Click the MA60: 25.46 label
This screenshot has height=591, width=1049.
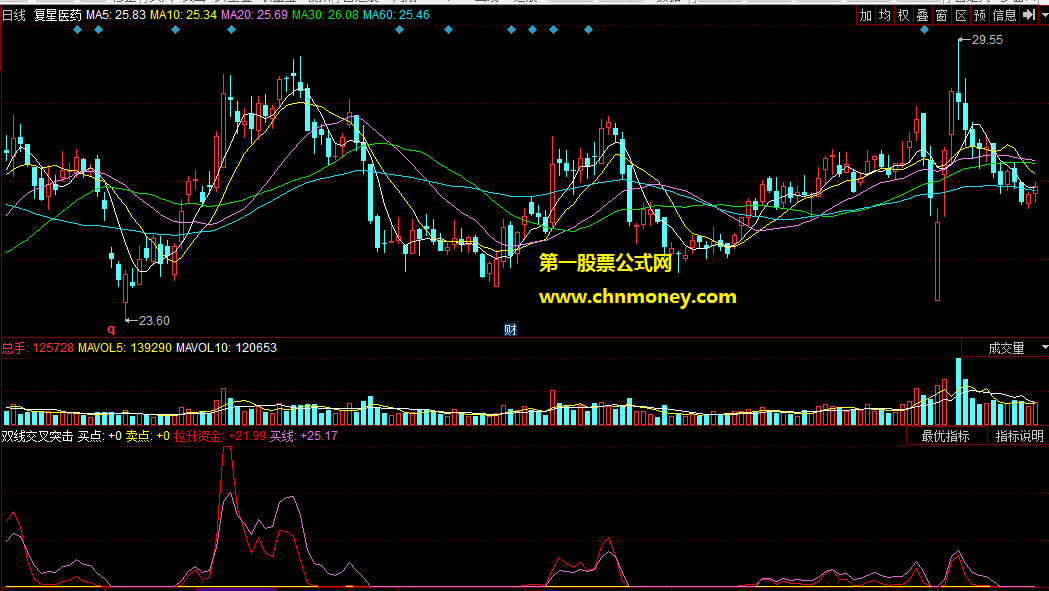396,15
